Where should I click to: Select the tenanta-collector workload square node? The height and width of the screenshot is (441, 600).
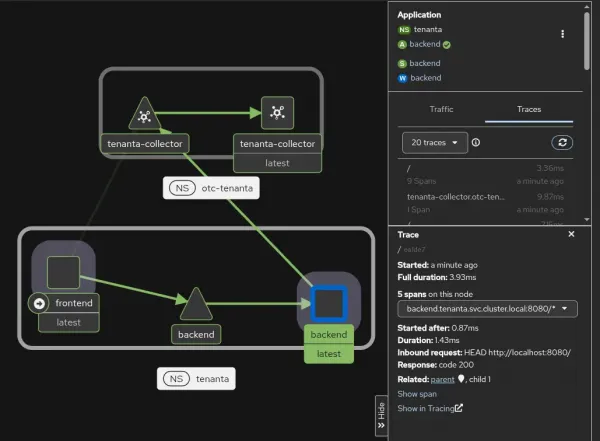[277, 113]
